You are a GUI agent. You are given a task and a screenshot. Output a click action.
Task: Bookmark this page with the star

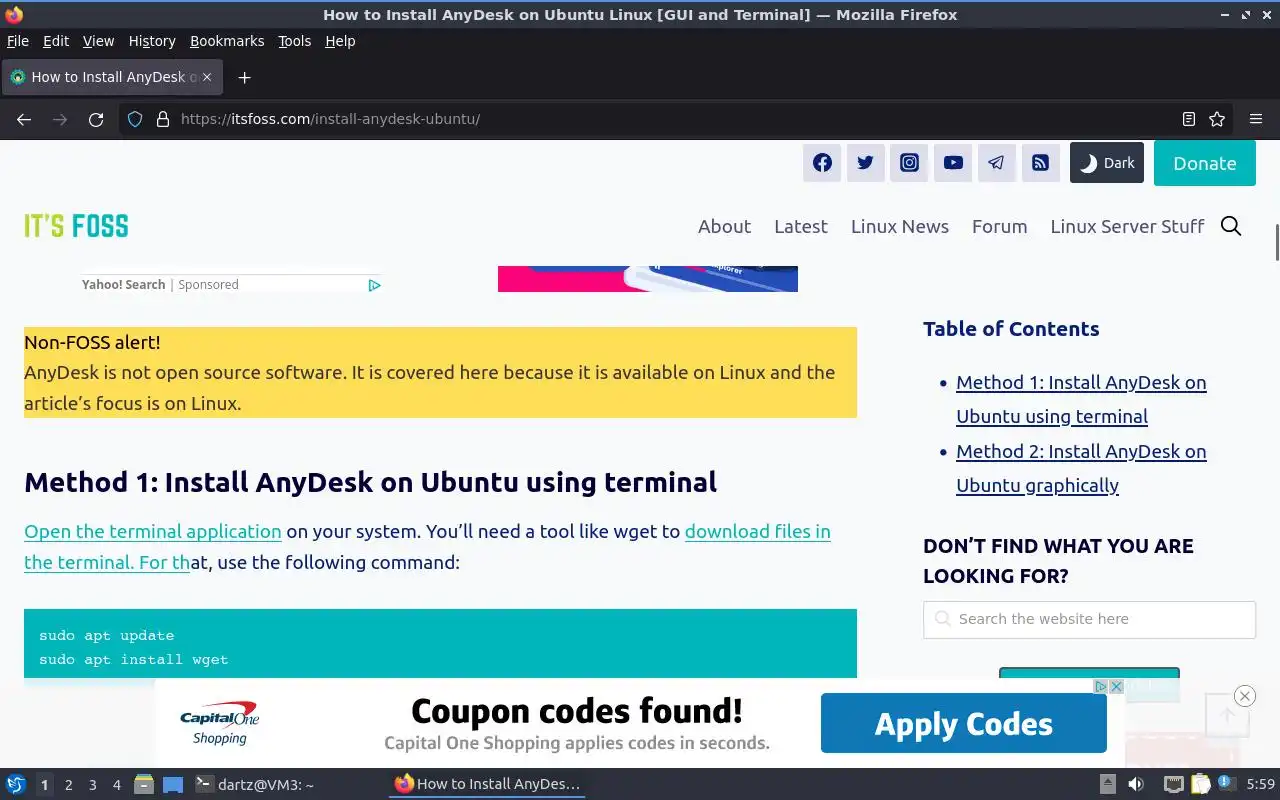pyautogui.click(x=1217, y=119)
